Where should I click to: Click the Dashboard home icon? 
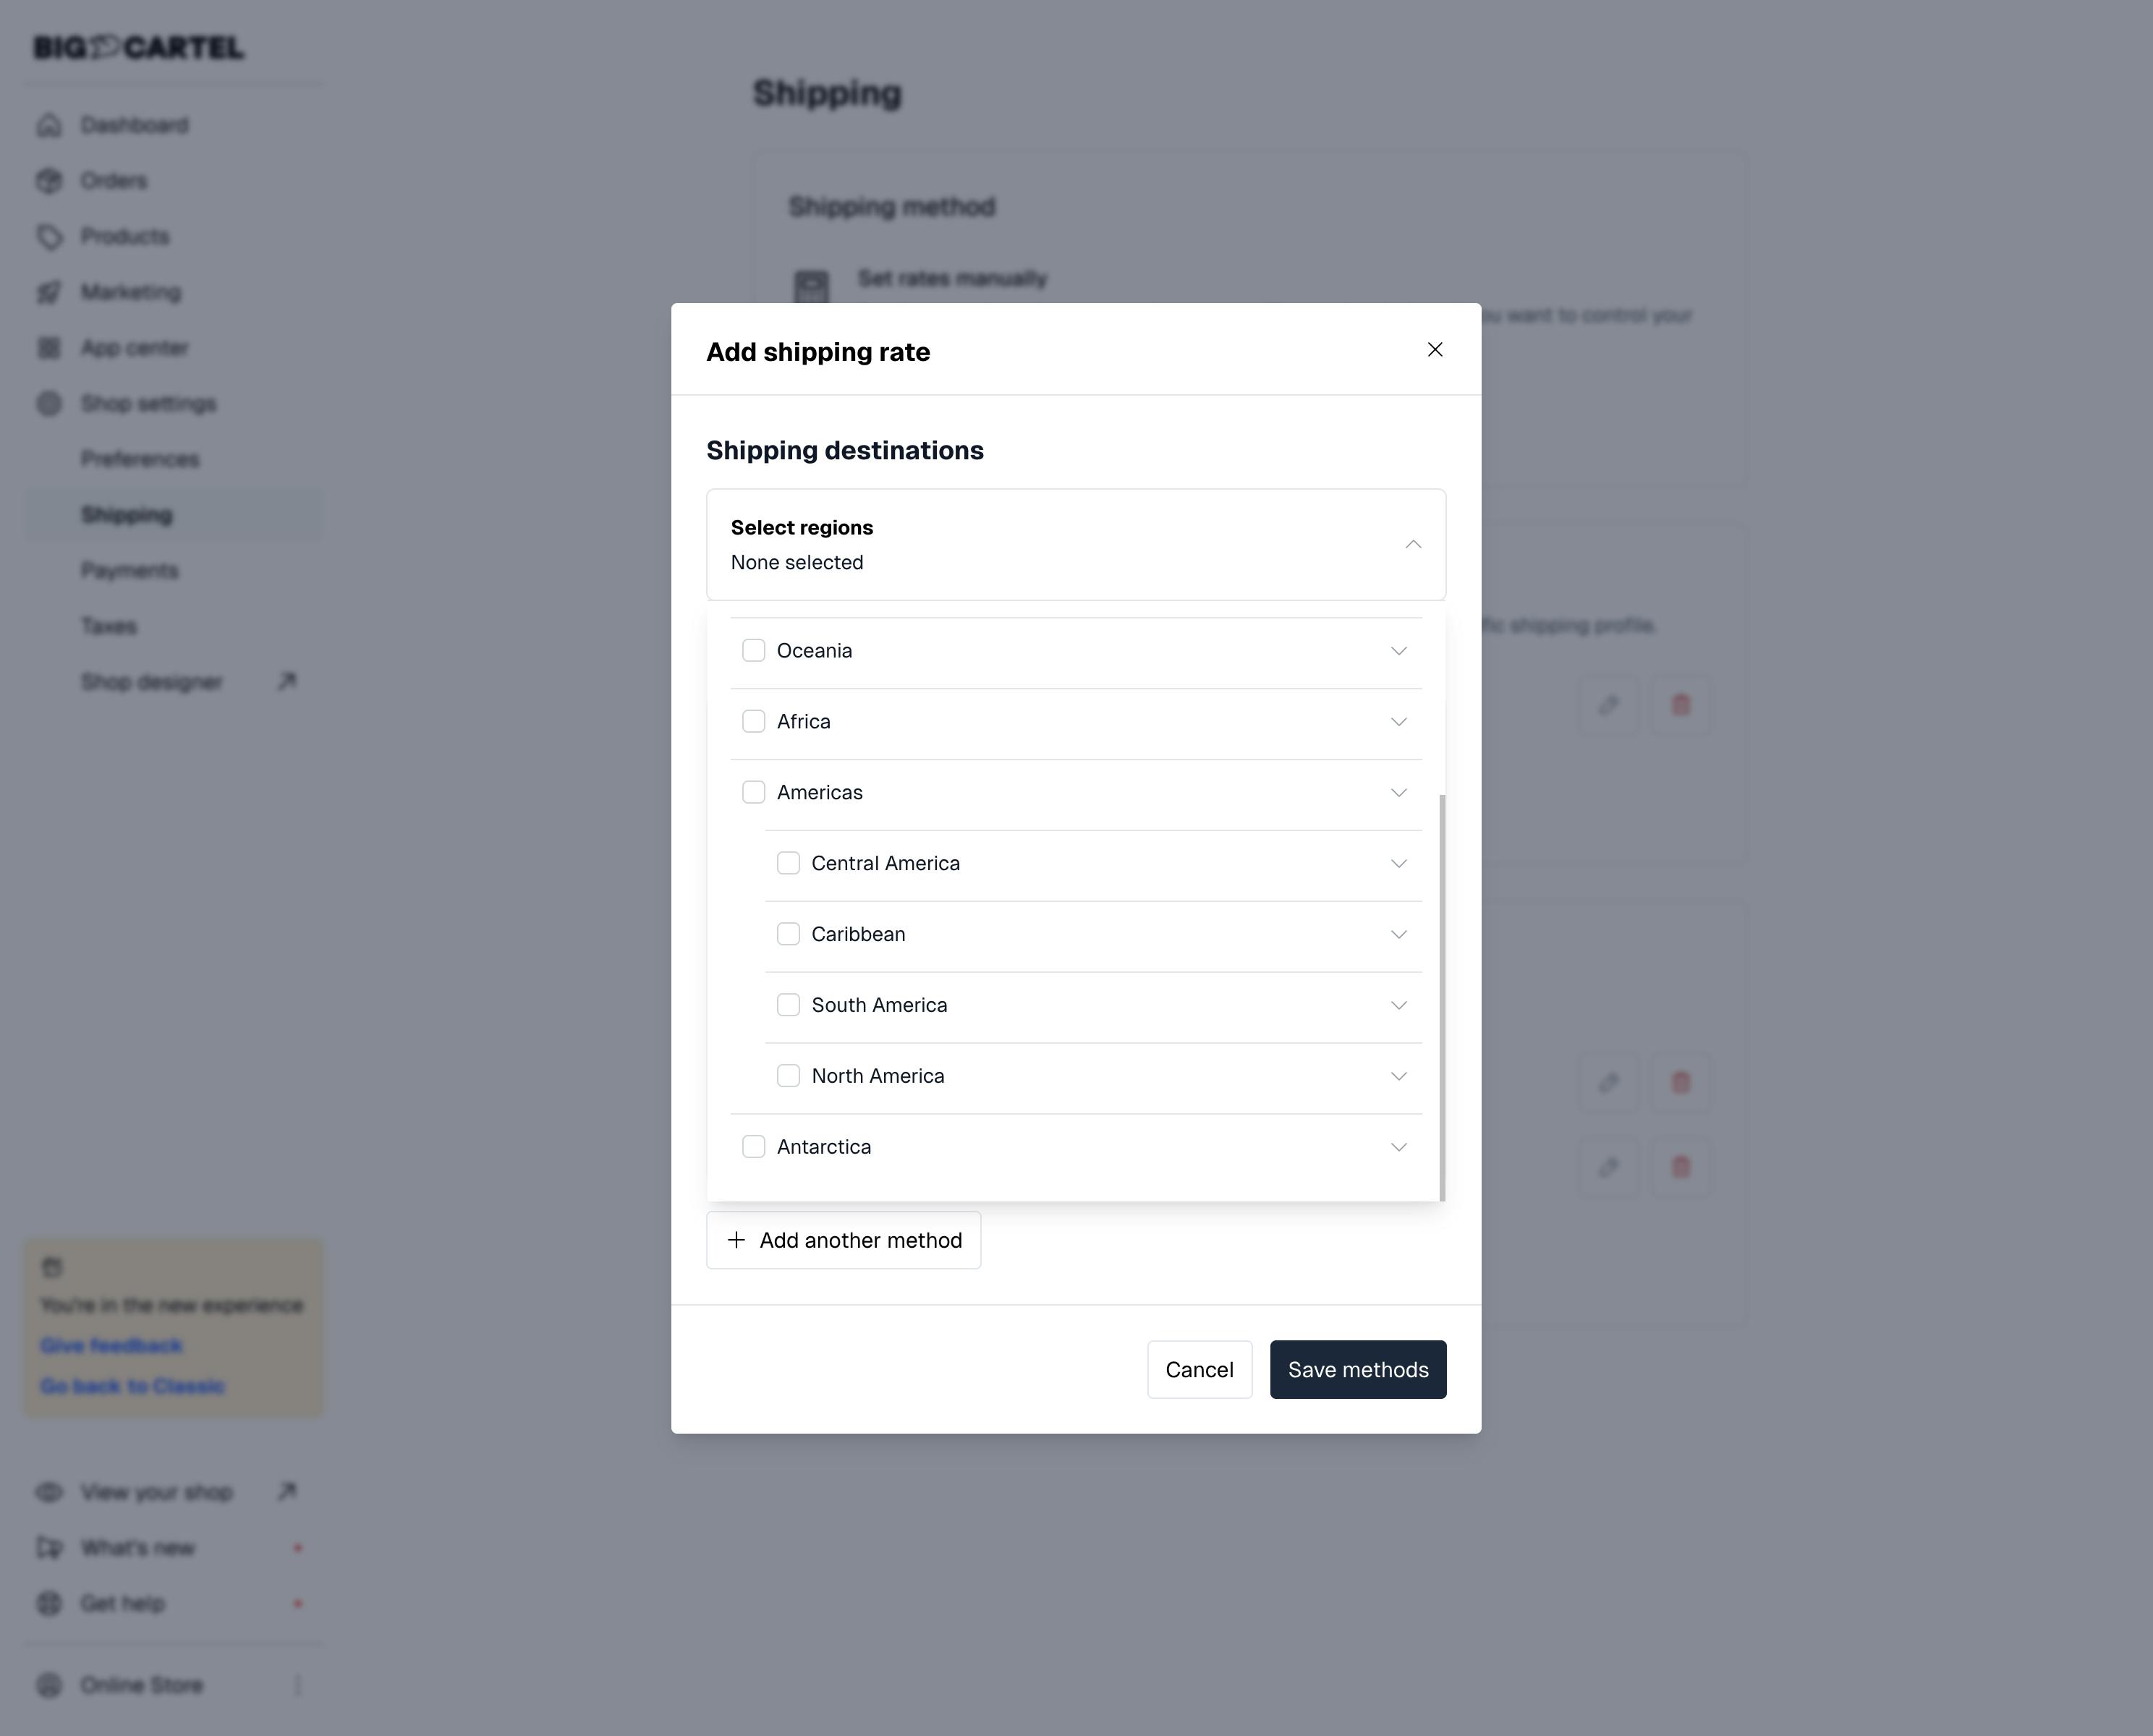coord(49,125)
